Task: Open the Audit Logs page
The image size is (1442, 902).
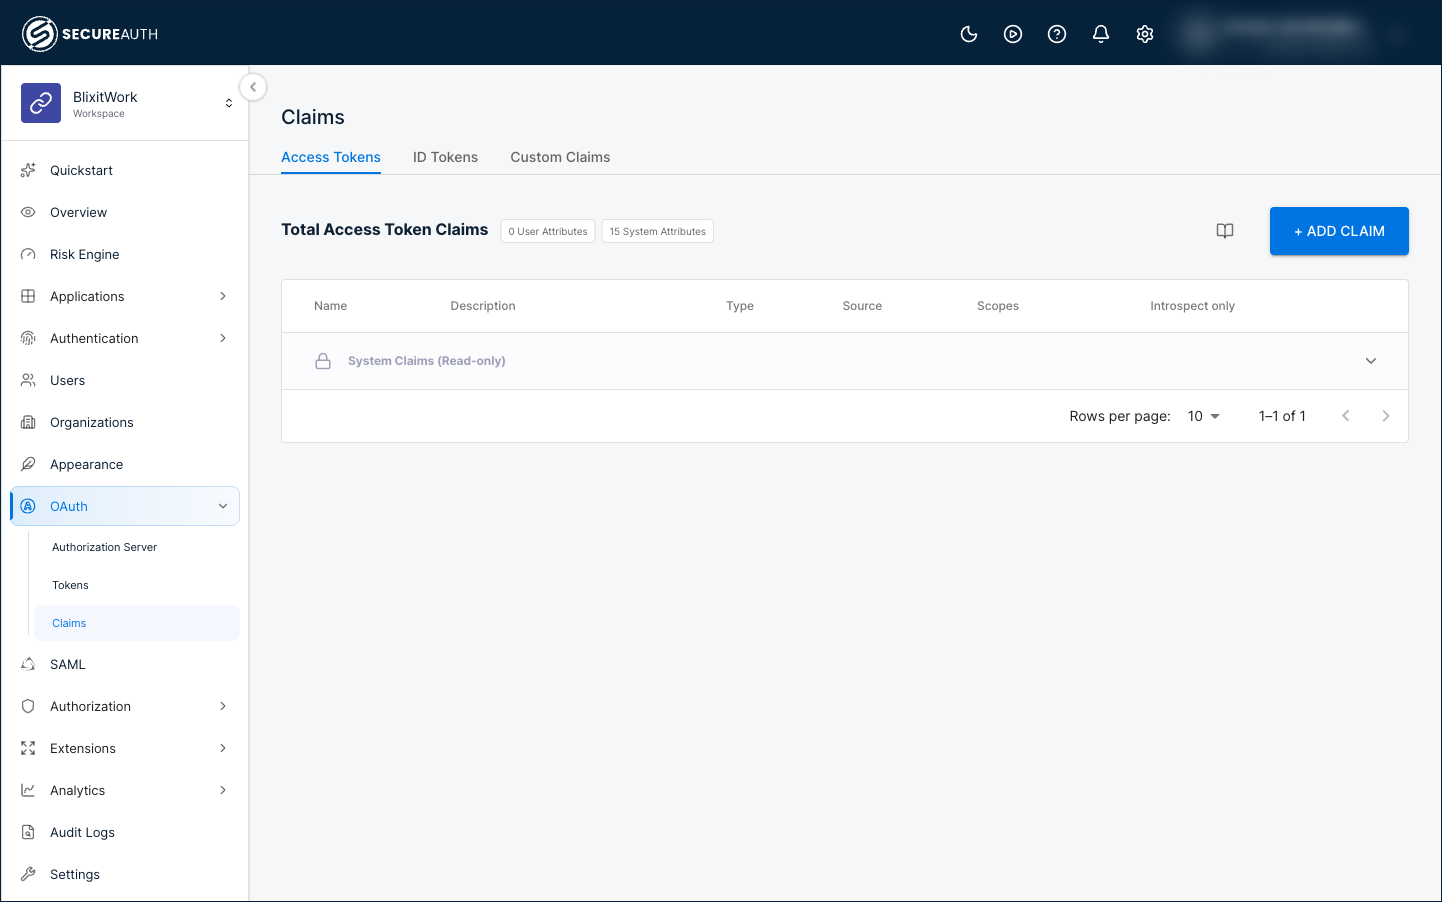Action: coord(82,832)
